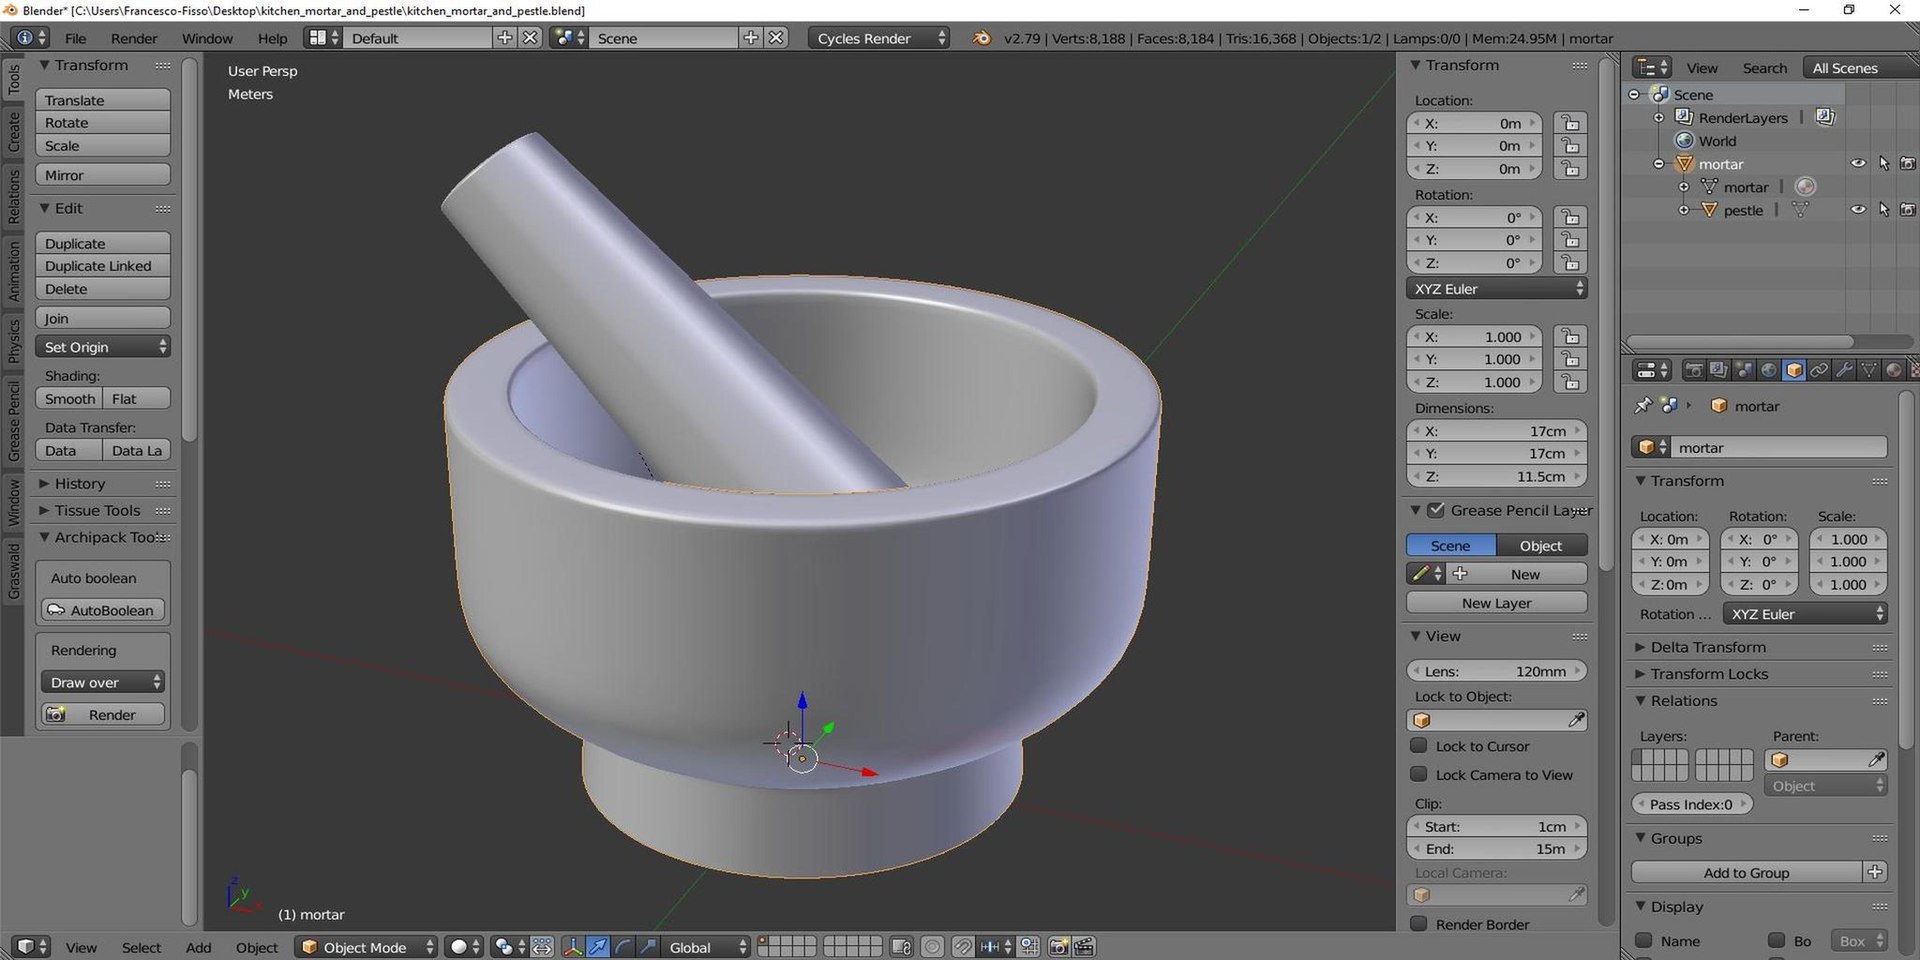
Task: Toggle selectability arrow of pestle object
Action: click(1884, 210)
